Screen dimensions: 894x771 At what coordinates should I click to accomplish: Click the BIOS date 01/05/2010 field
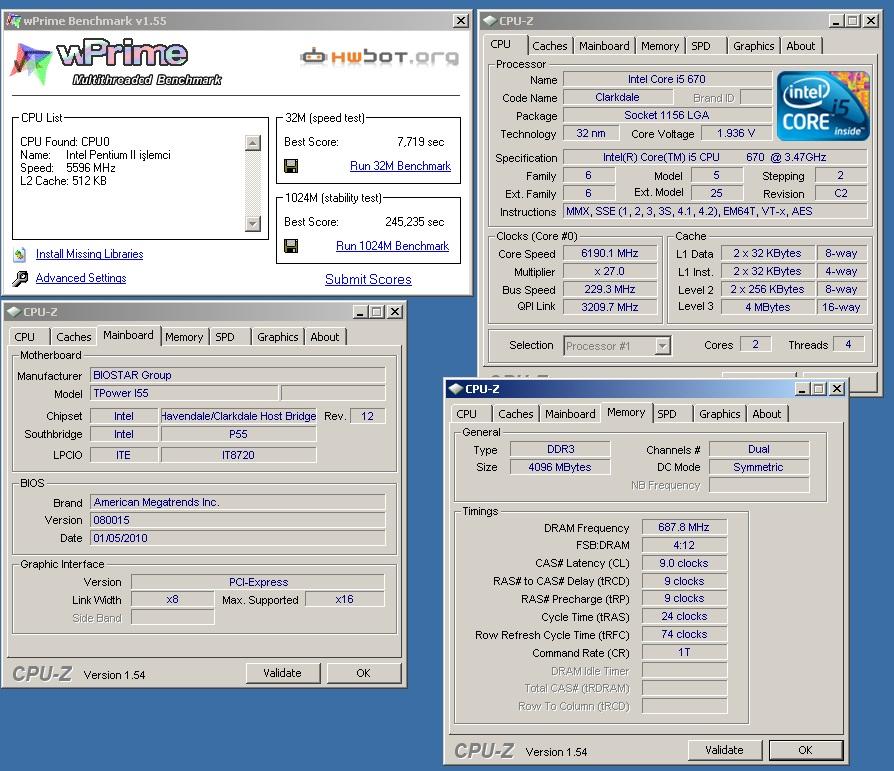click(237, 538)
